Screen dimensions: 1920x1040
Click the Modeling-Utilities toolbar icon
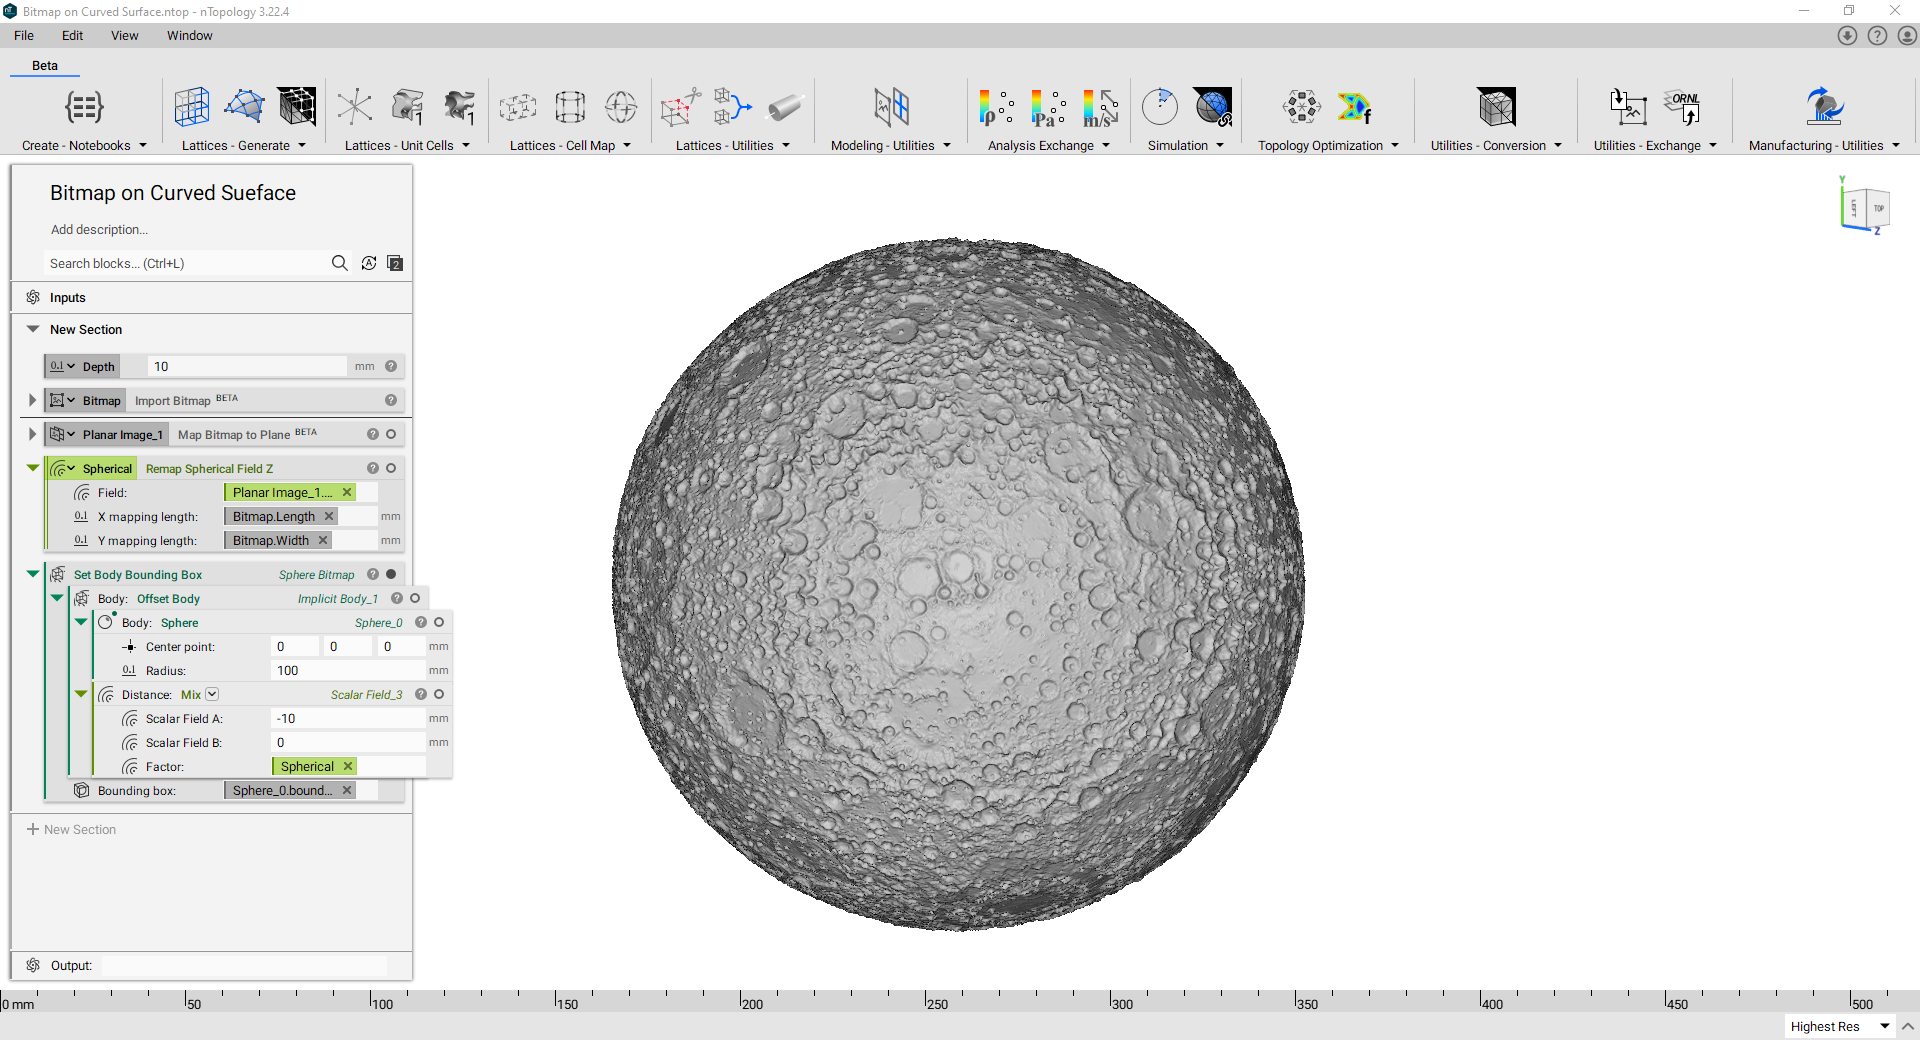click(892, 107)
